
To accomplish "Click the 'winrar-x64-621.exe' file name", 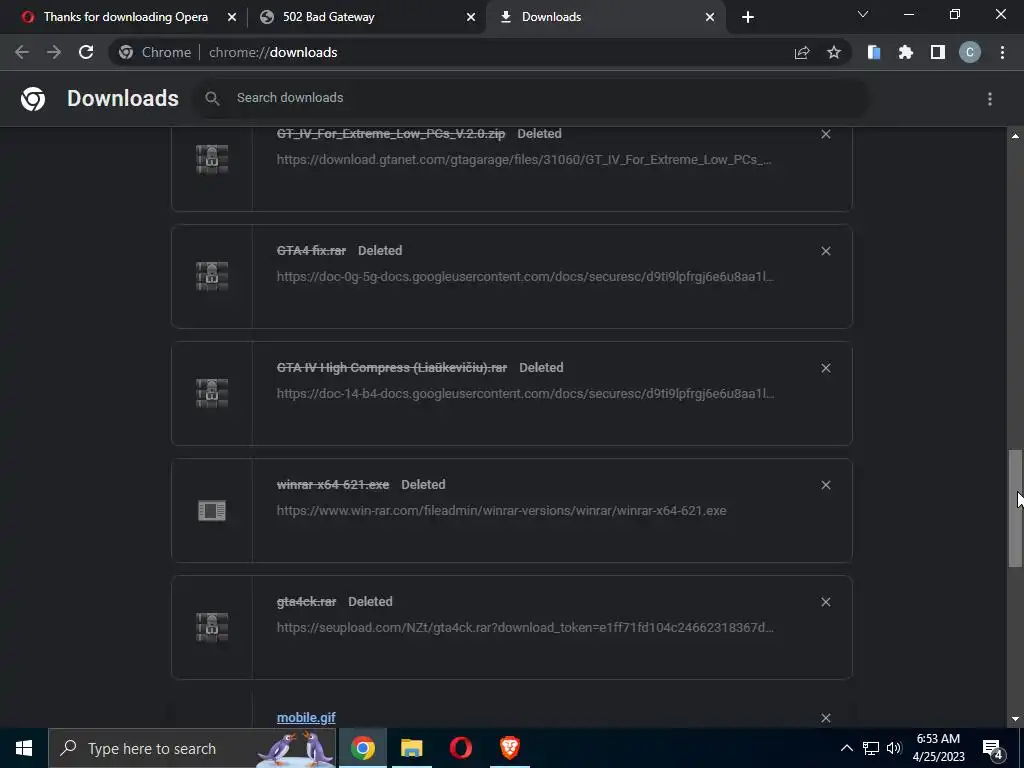I will pos(333,485).
